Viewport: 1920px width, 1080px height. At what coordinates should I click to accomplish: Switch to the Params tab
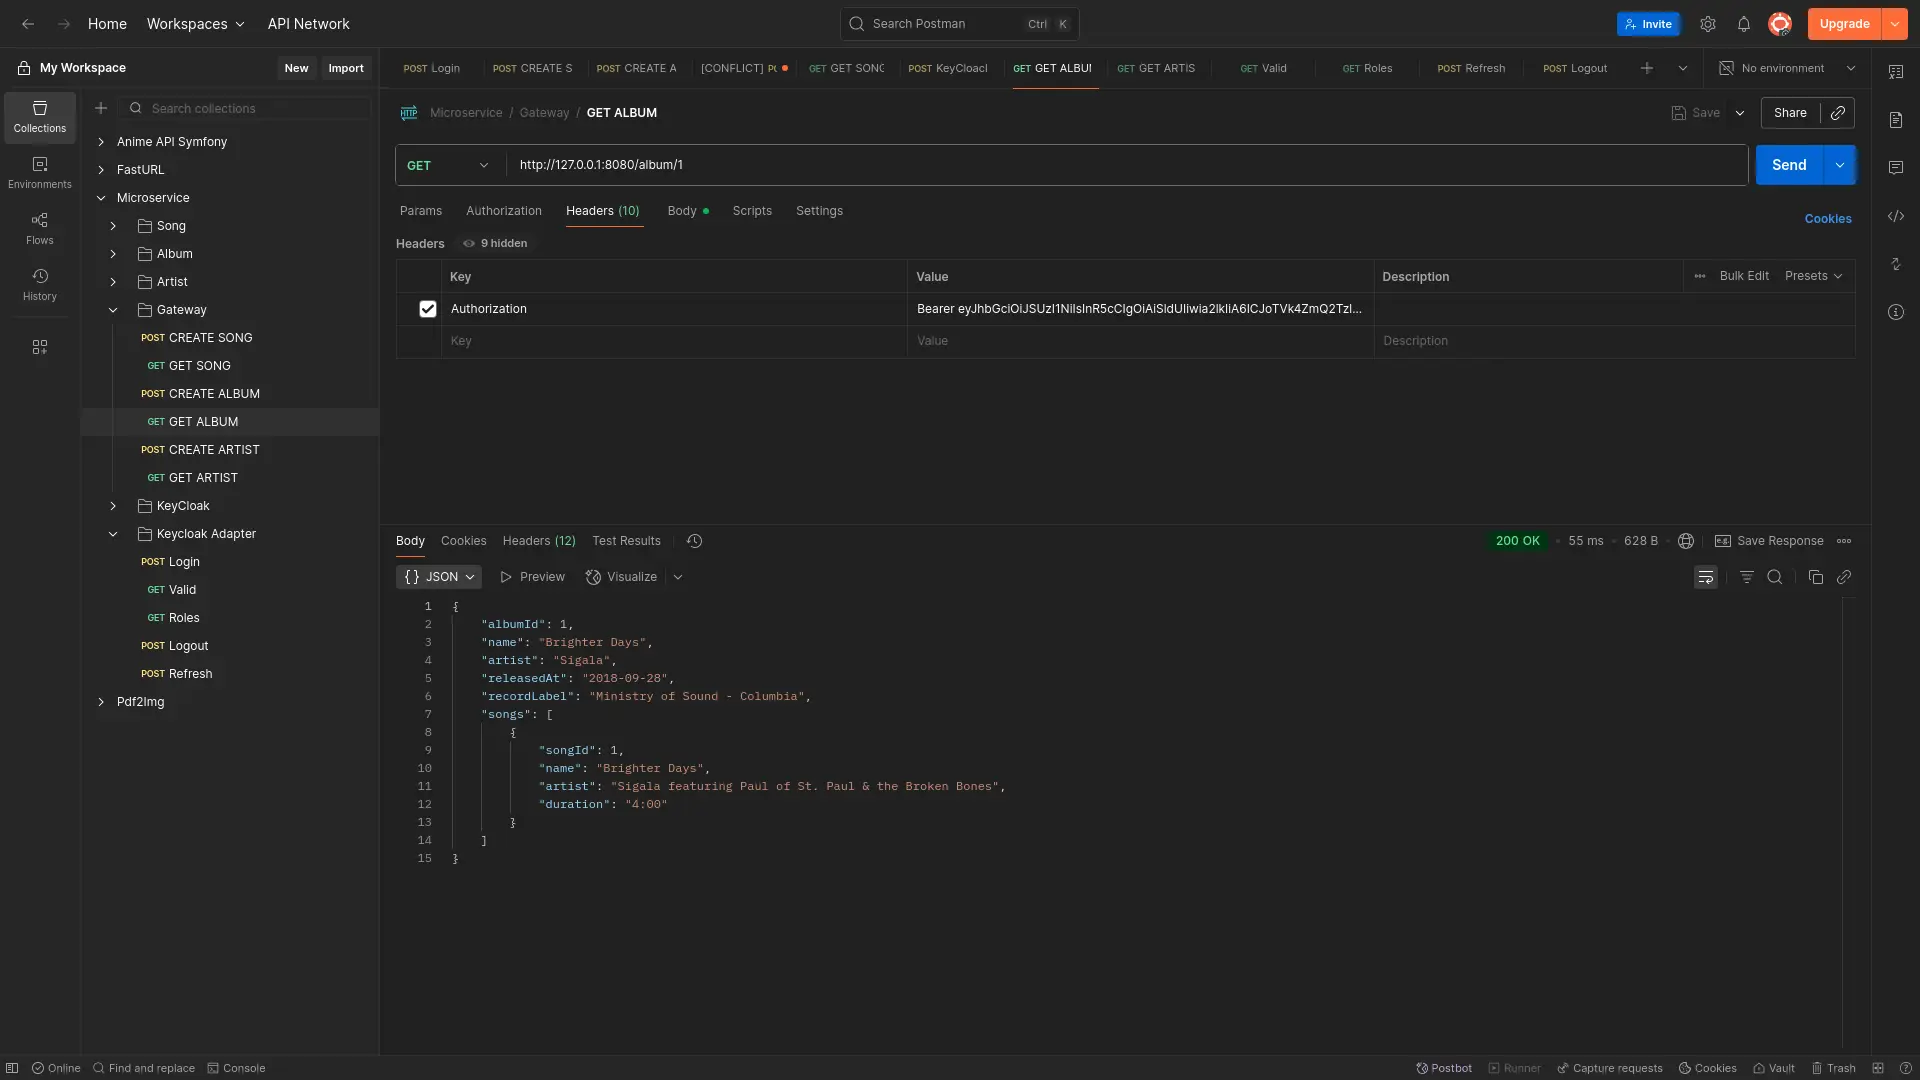[x=421, y=211]
